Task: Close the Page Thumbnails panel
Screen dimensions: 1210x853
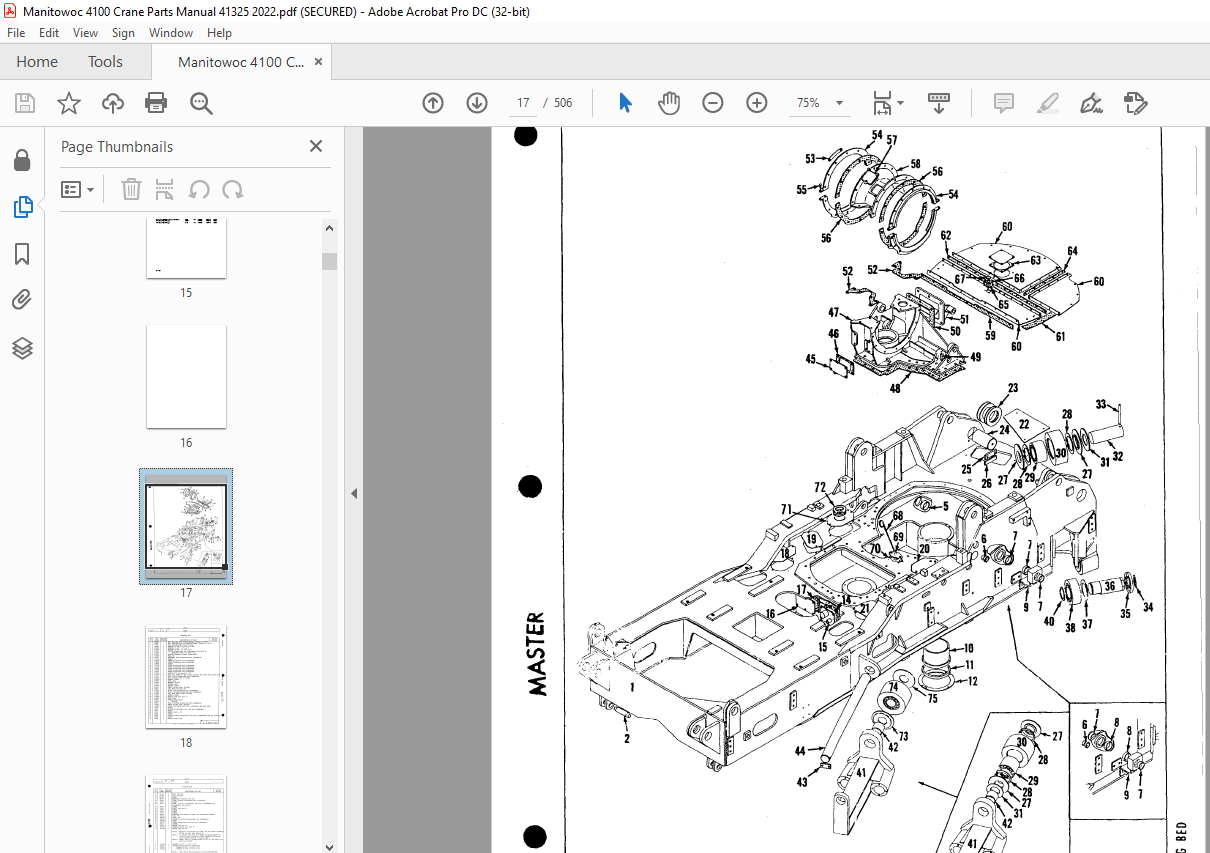Action: [316, 146]
